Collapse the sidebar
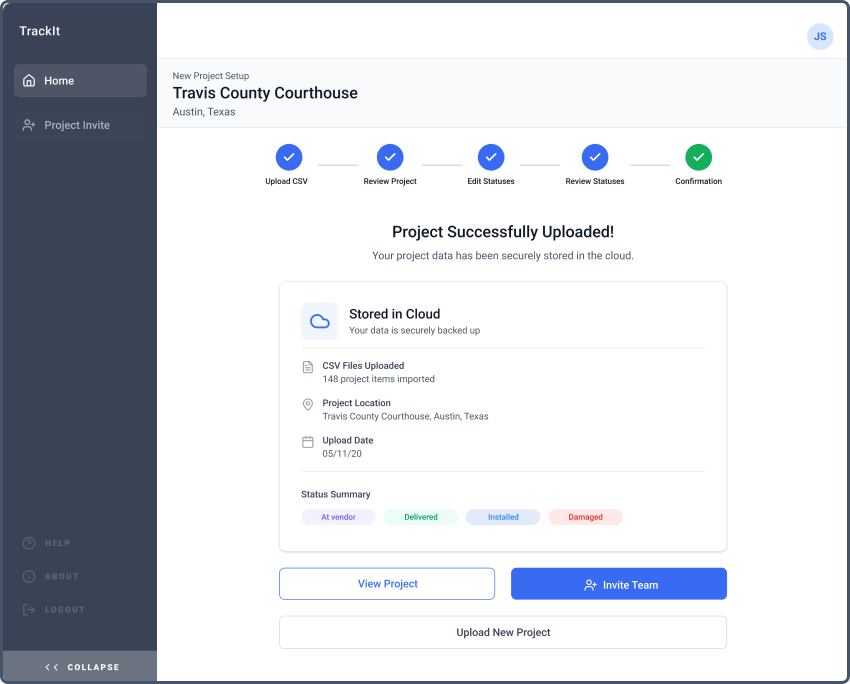 pos(80,667)
